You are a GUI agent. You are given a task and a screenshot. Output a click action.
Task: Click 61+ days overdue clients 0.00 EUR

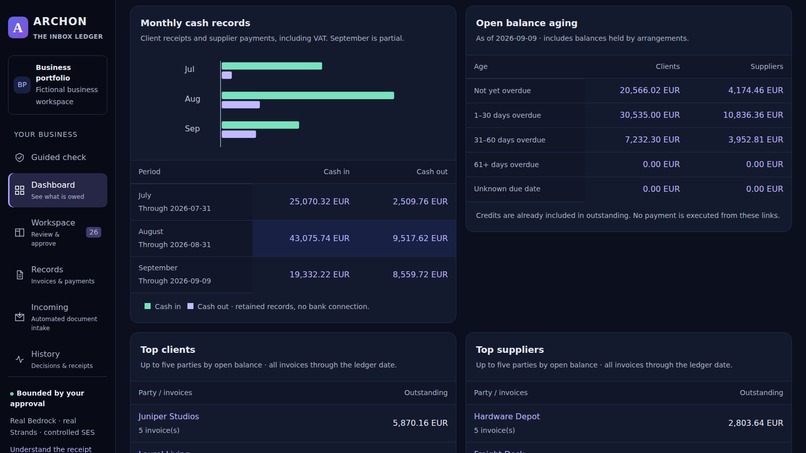[661, 164]
